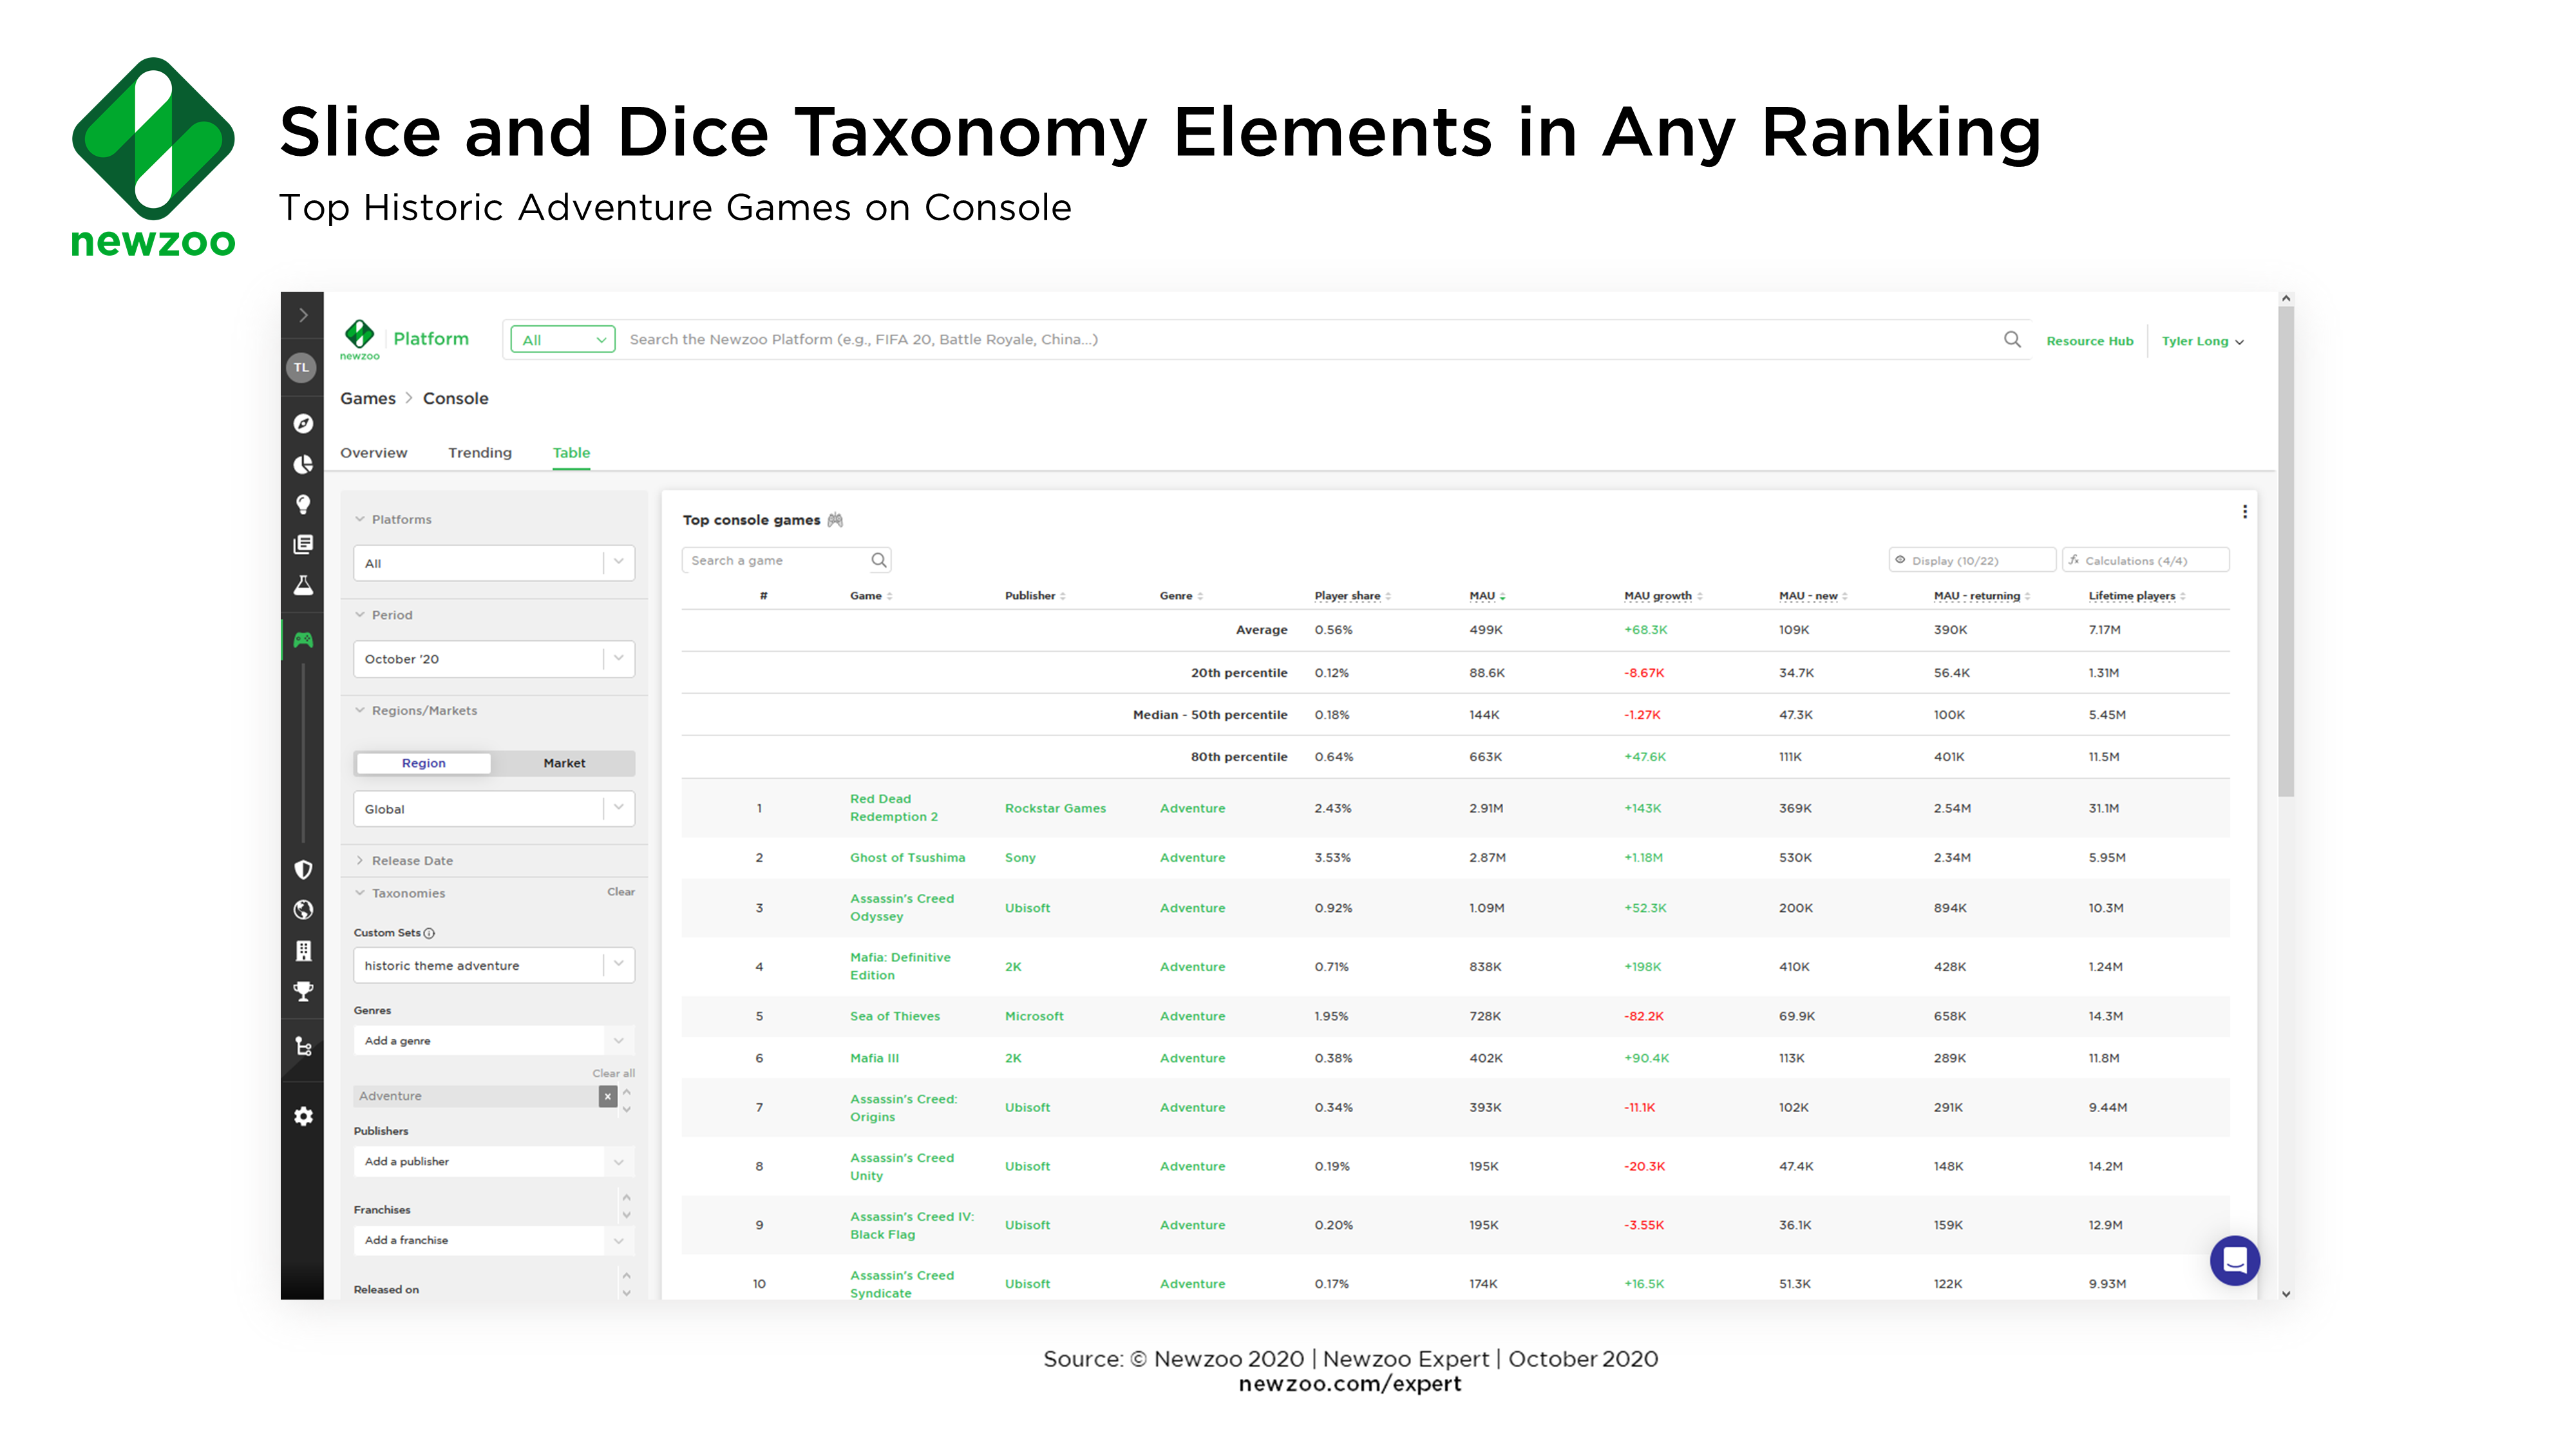
Task: Click the magnifier in Search a game
Action: (878, 560)
